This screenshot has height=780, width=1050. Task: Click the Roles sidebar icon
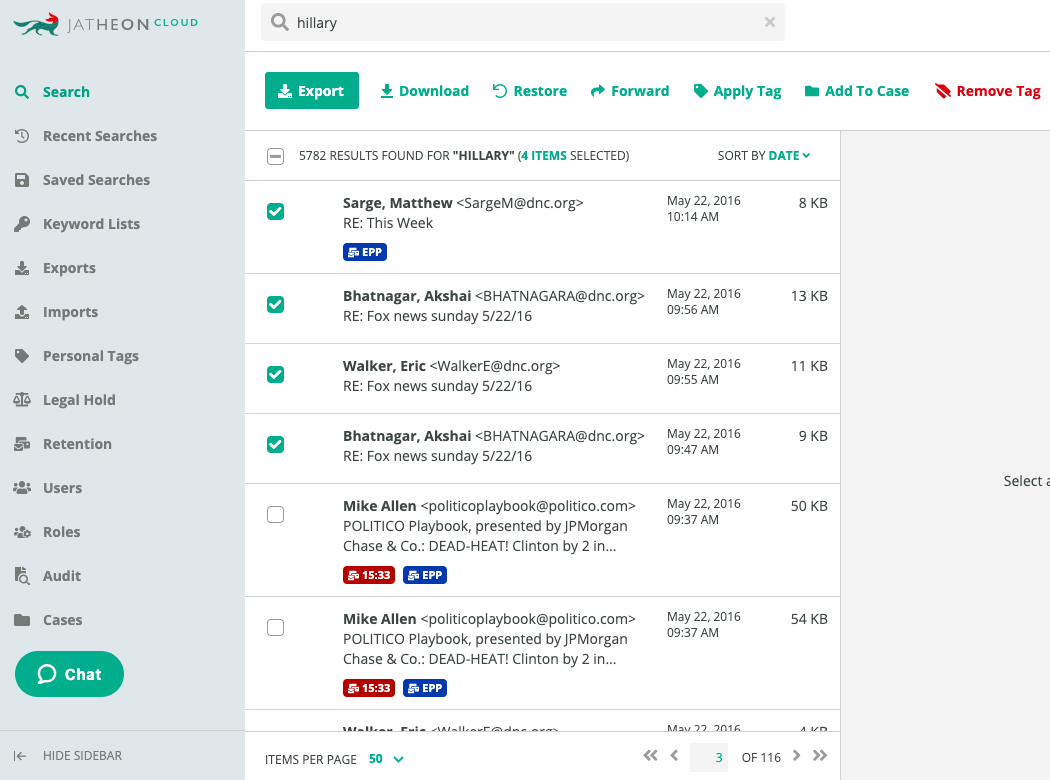coord(22,532)
